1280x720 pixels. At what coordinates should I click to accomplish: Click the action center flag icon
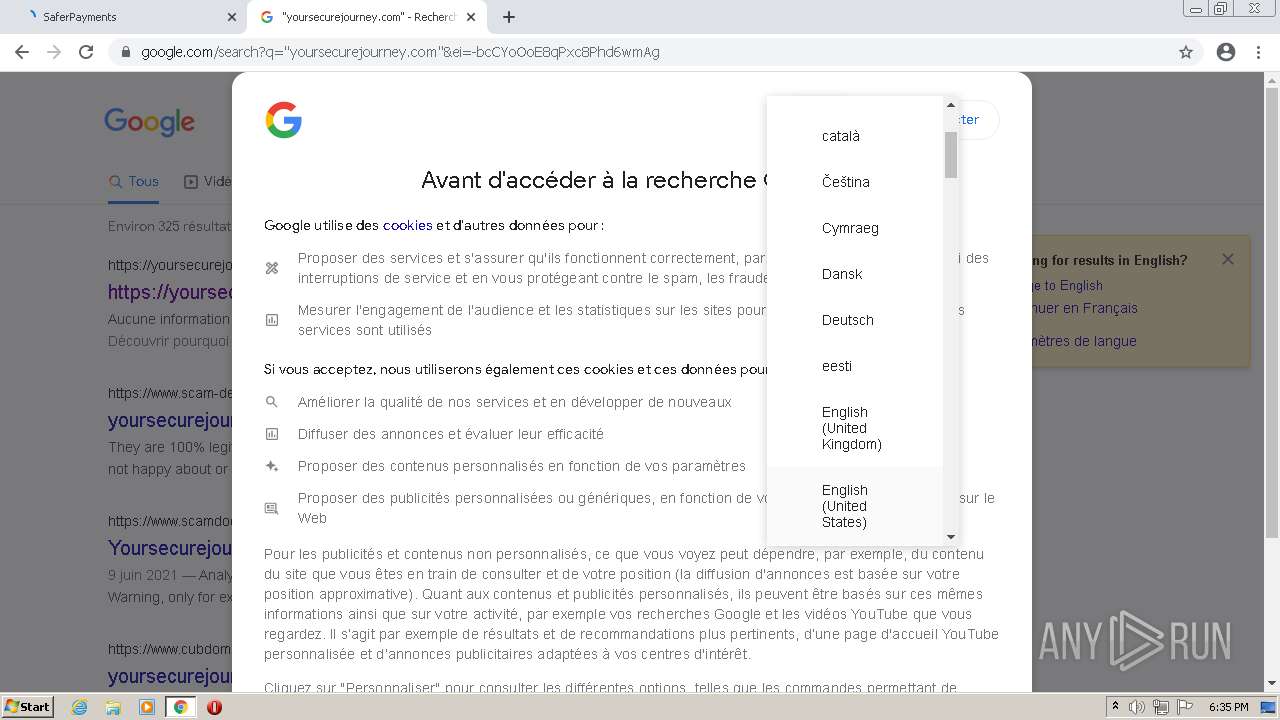[1185, 707]
